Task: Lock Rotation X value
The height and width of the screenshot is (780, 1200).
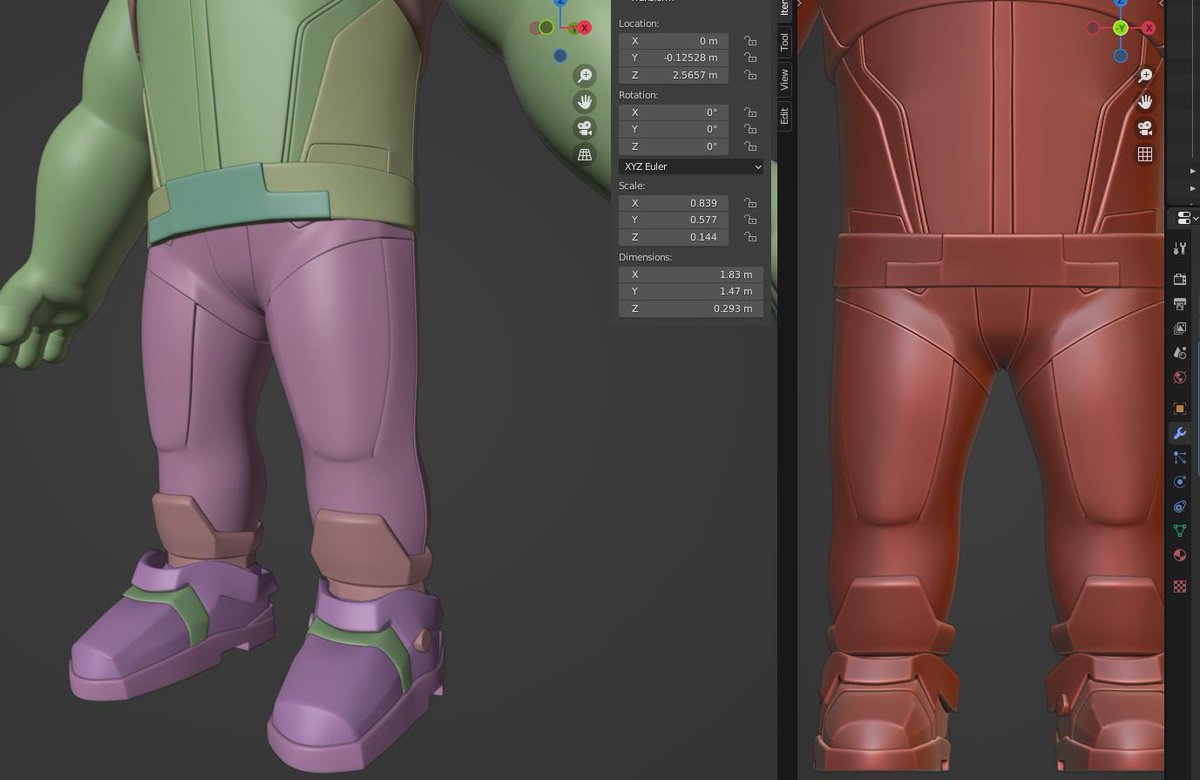Action: point(750,112)
